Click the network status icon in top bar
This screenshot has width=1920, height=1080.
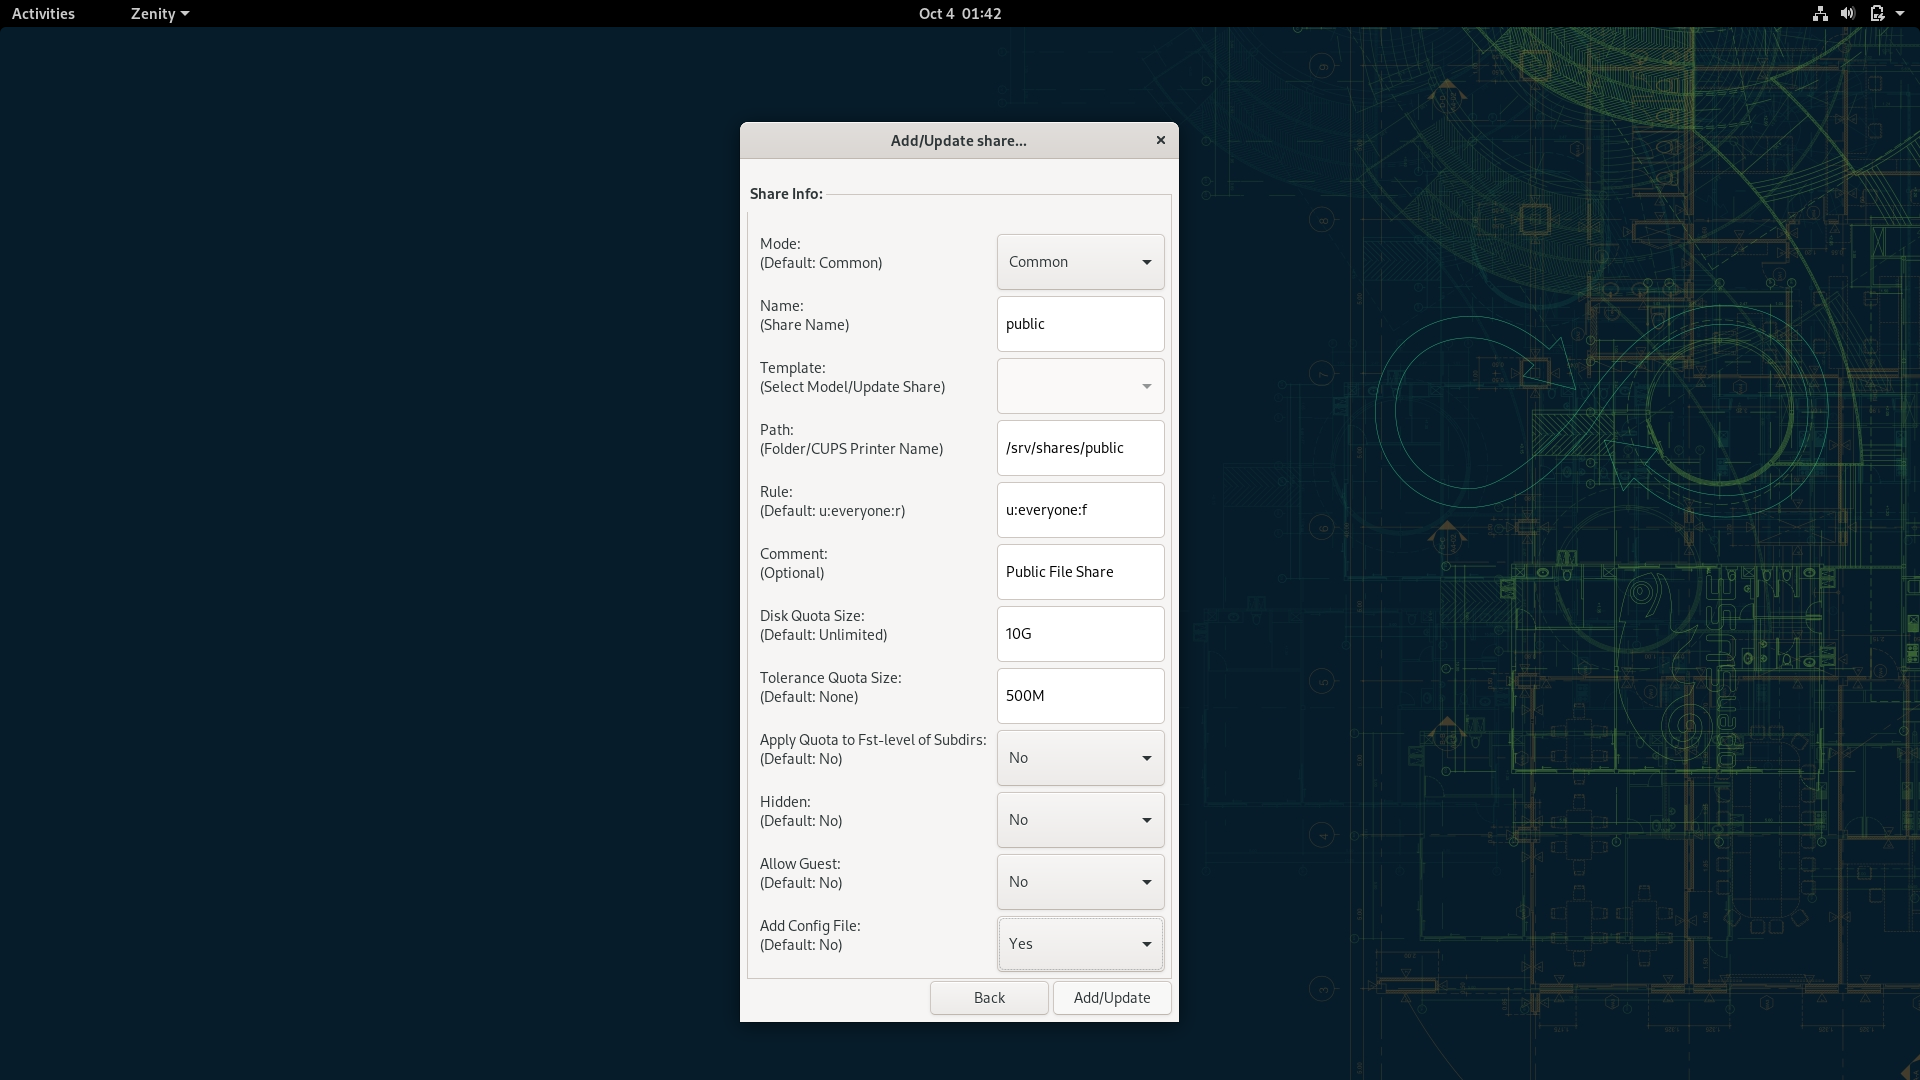coord(1820,14)
